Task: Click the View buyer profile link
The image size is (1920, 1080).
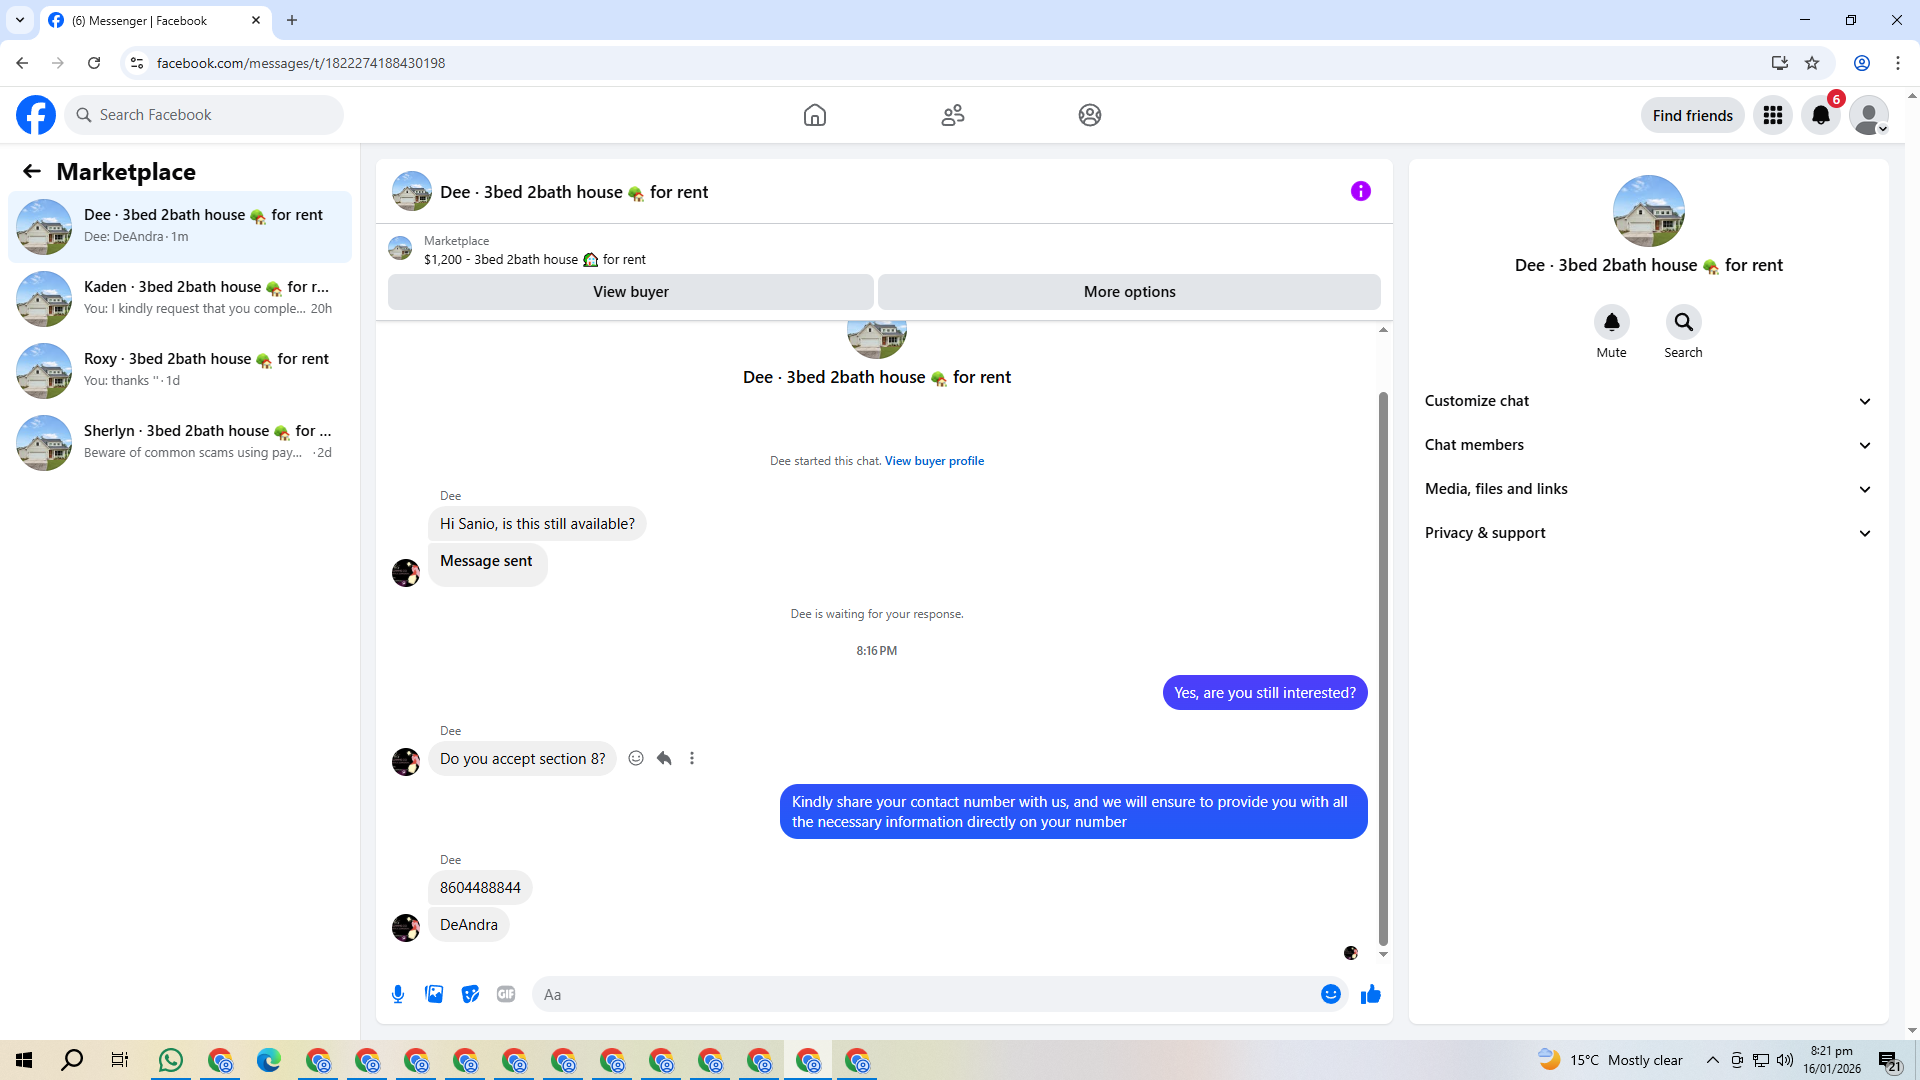Action: click(x=934, y=461)
